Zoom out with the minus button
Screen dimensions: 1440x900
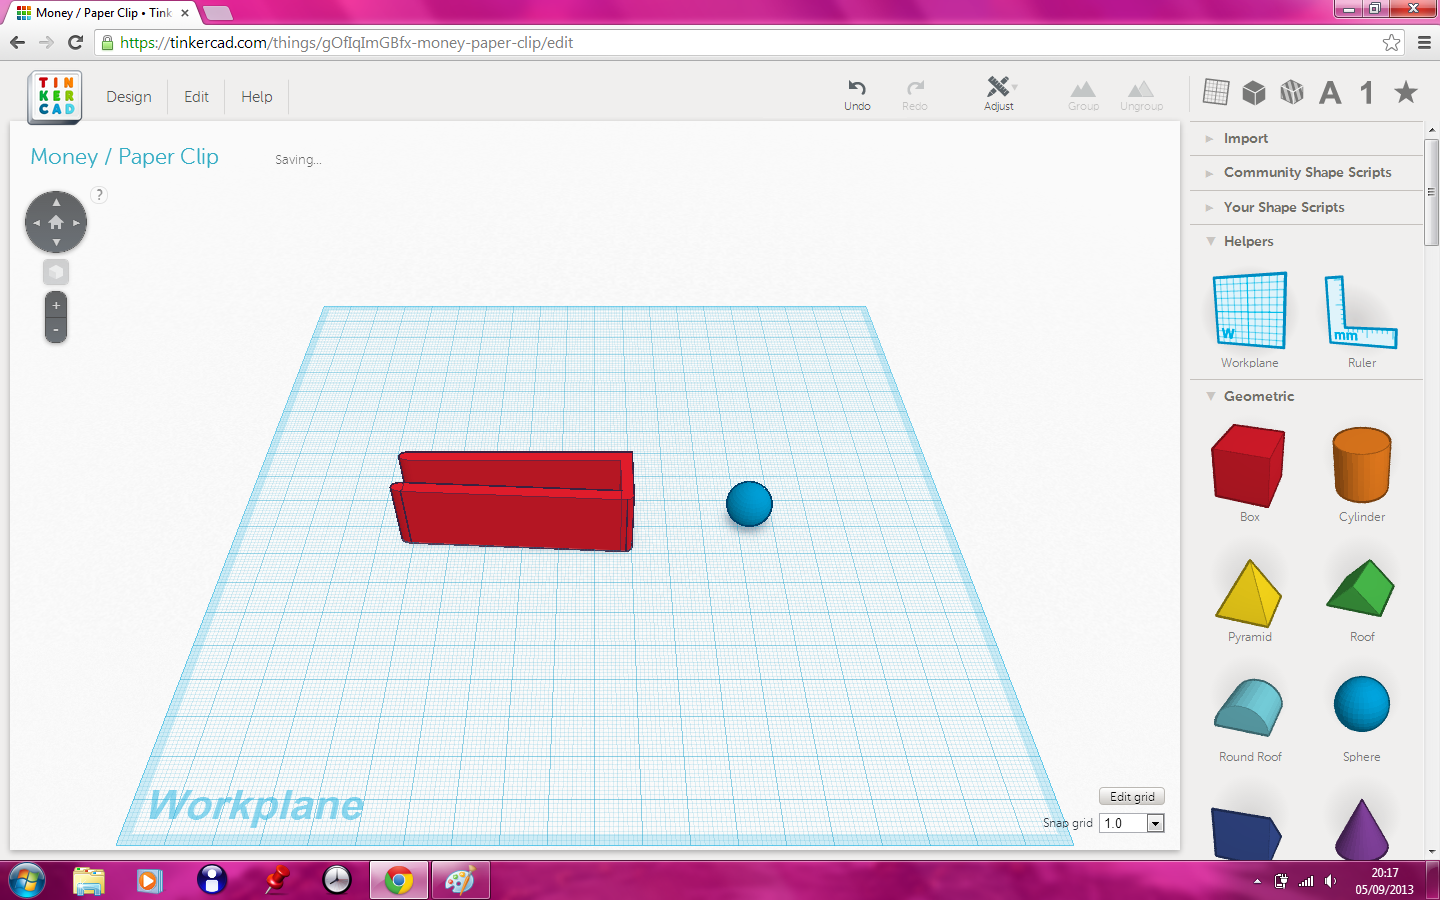click(x=56, y=330)
